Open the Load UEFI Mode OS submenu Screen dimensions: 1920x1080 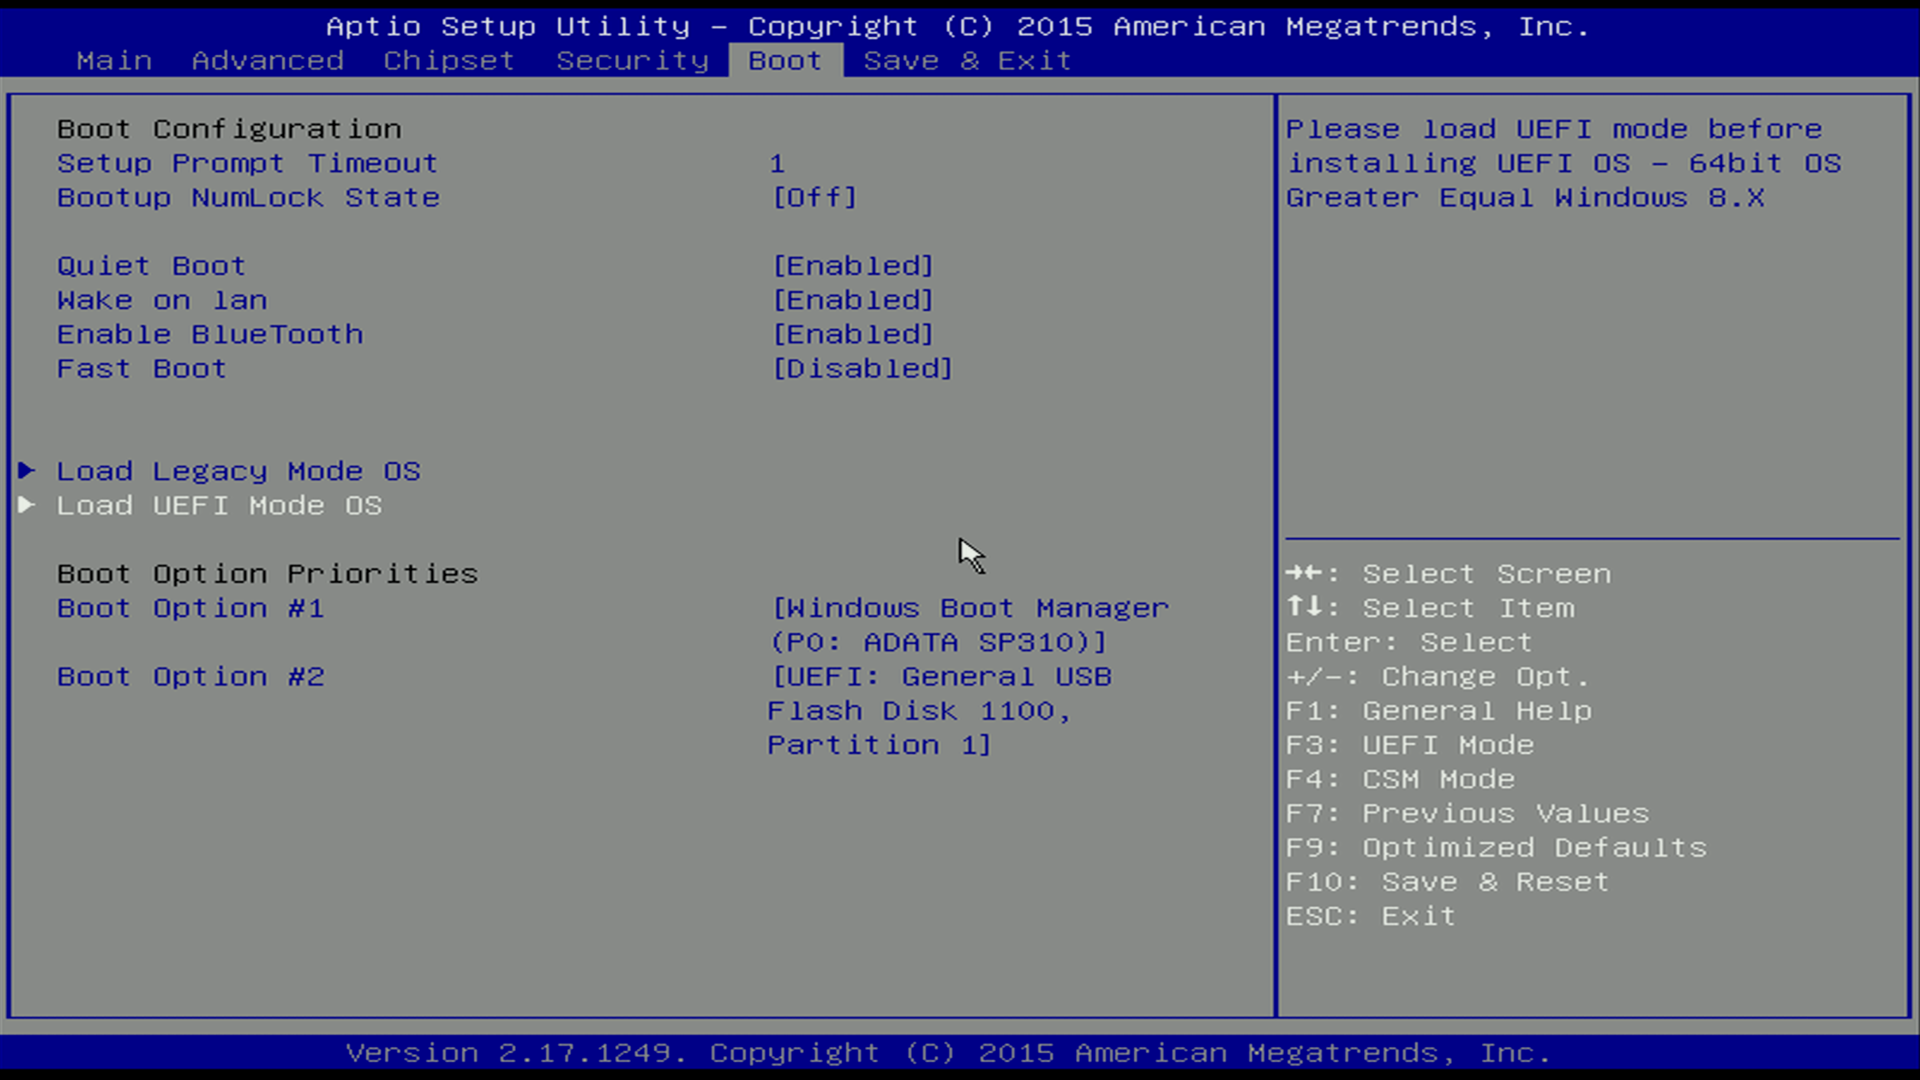pos(219,506)
